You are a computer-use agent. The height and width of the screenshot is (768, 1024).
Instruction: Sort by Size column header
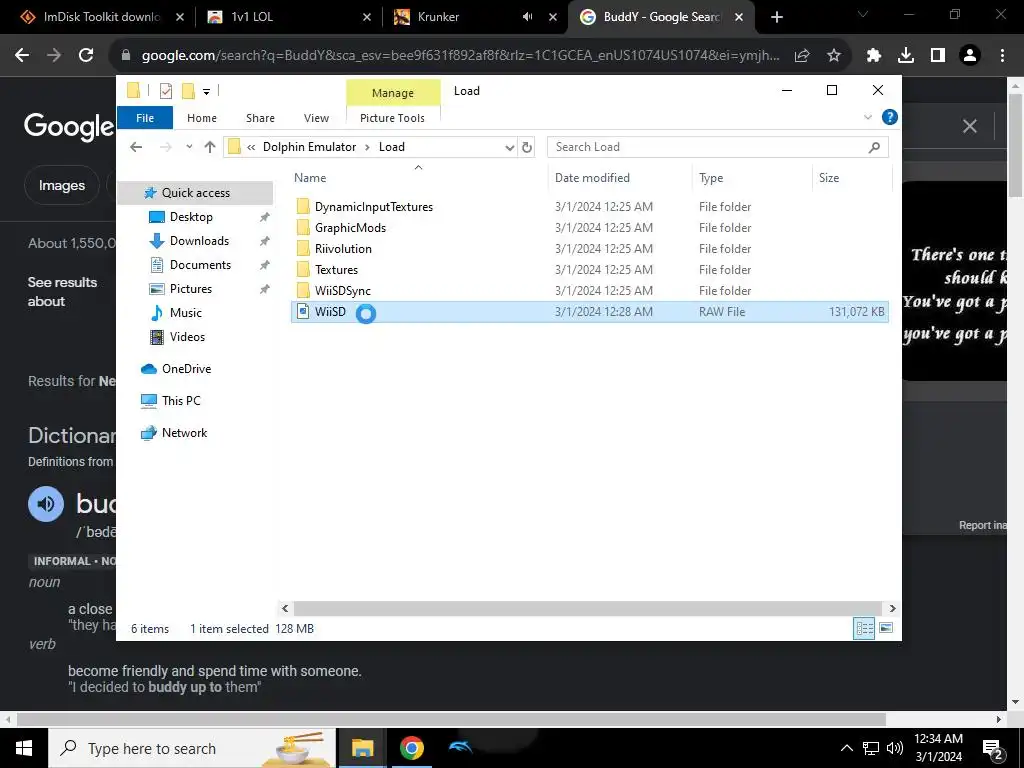[x=829, y=178]
